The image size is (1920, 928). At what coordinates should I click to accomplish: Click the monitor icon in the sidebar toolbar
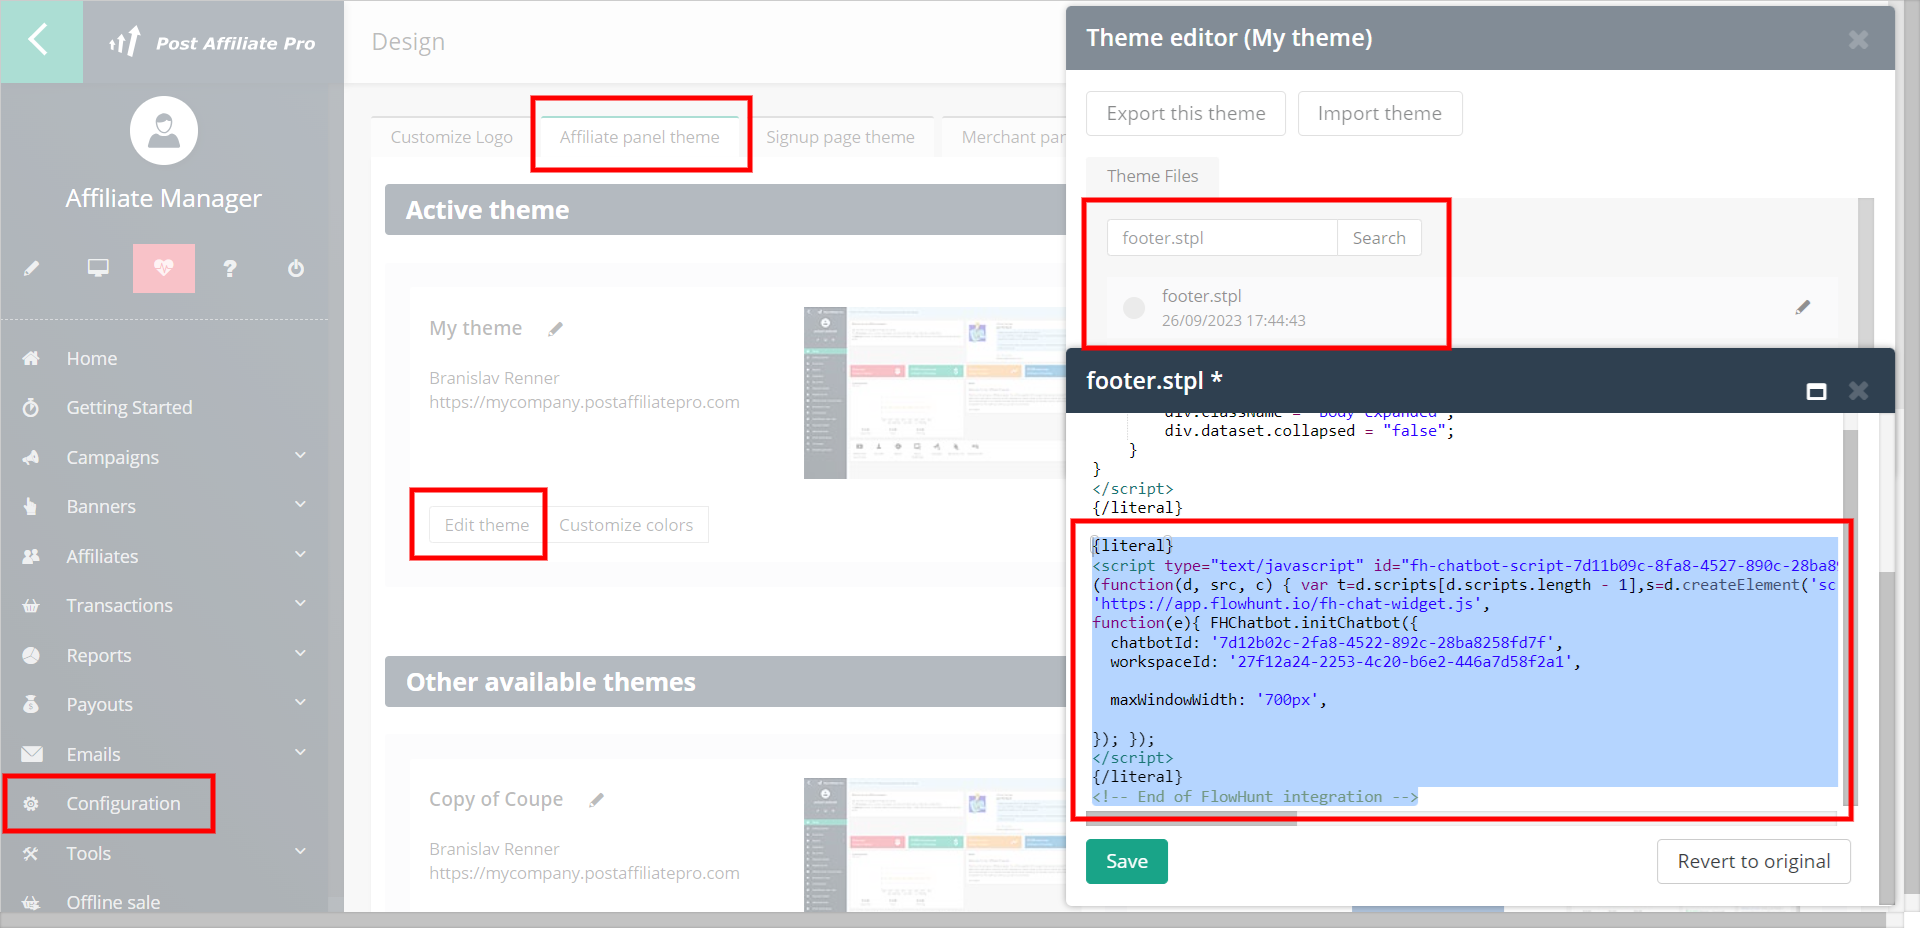(x=98, y=268)
